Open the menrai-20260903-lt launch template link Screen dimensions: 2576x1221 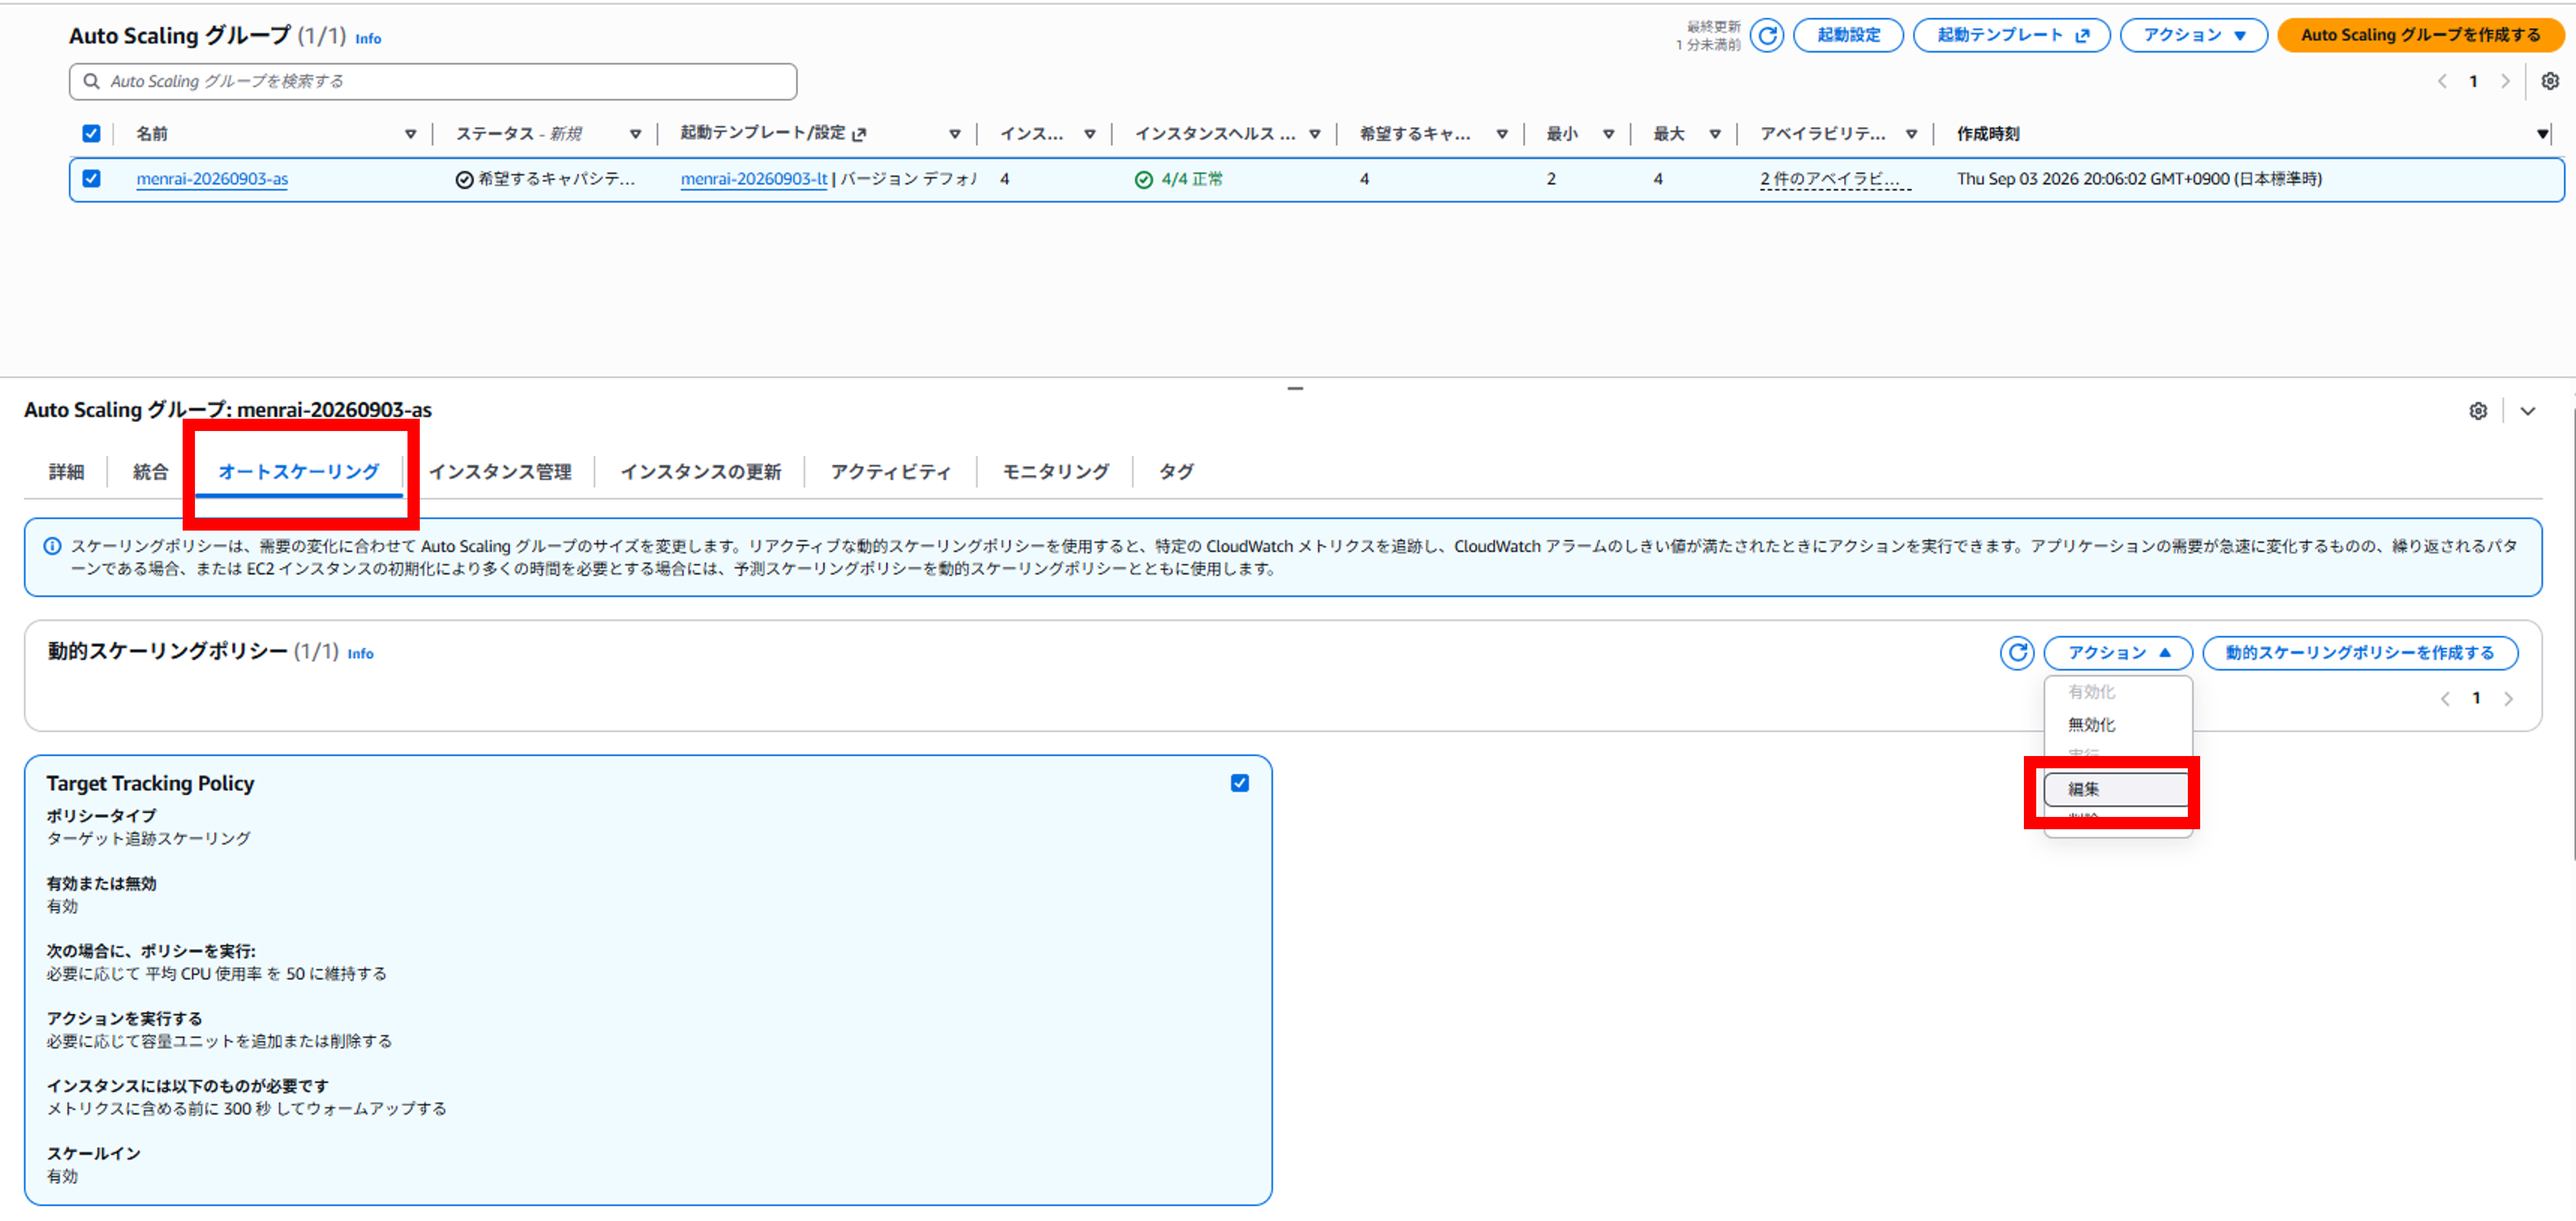coord(754,179)
